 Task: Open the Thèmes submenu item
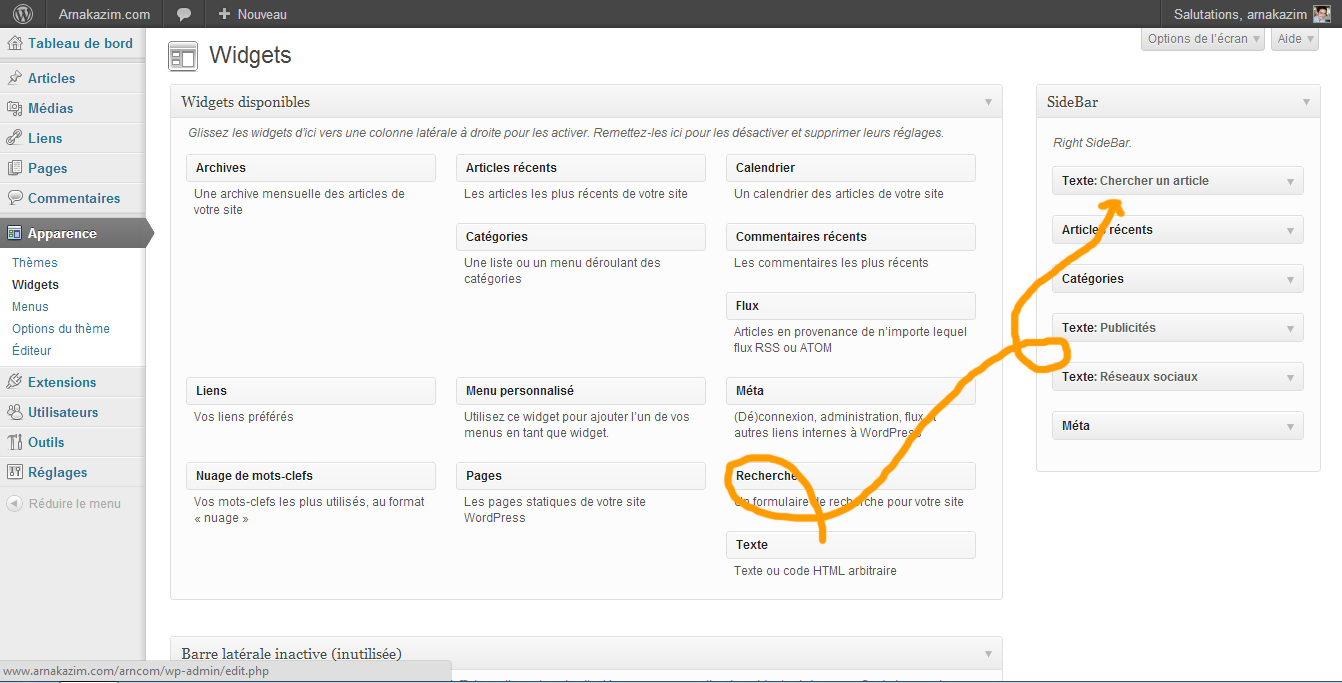35,263
